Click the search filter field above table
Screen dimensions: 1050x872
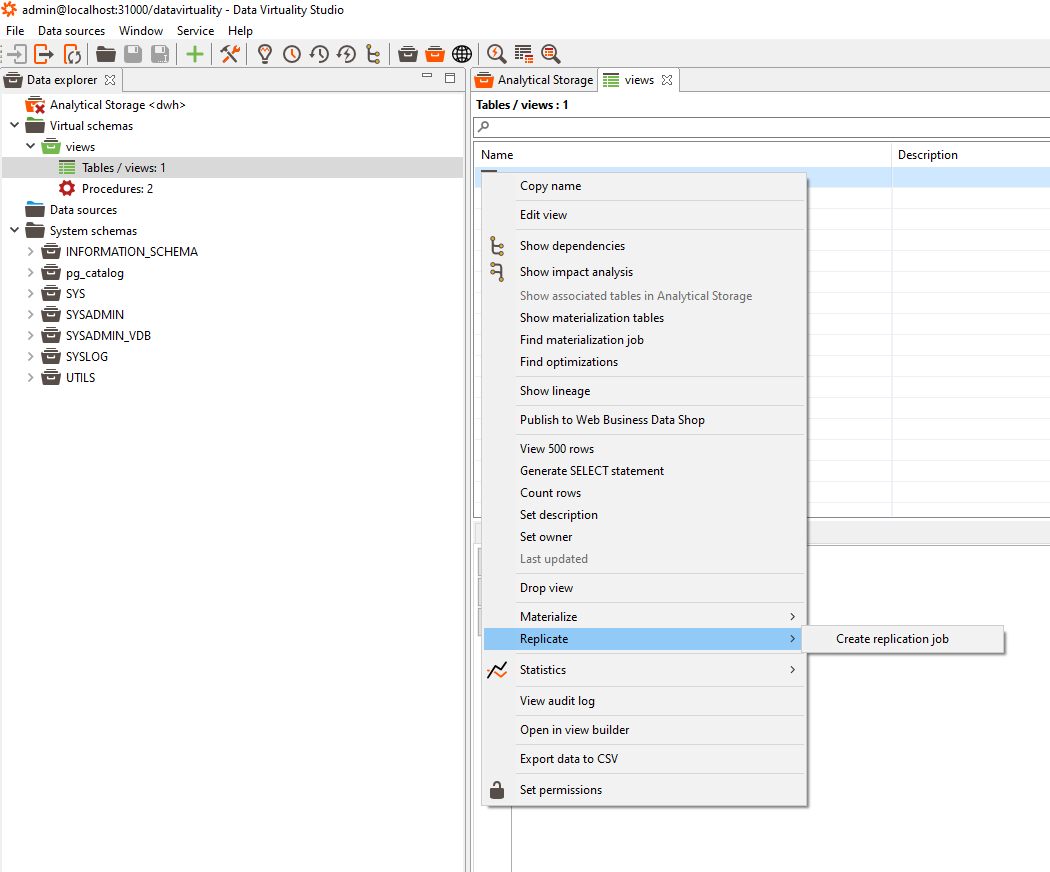(760, 127)
